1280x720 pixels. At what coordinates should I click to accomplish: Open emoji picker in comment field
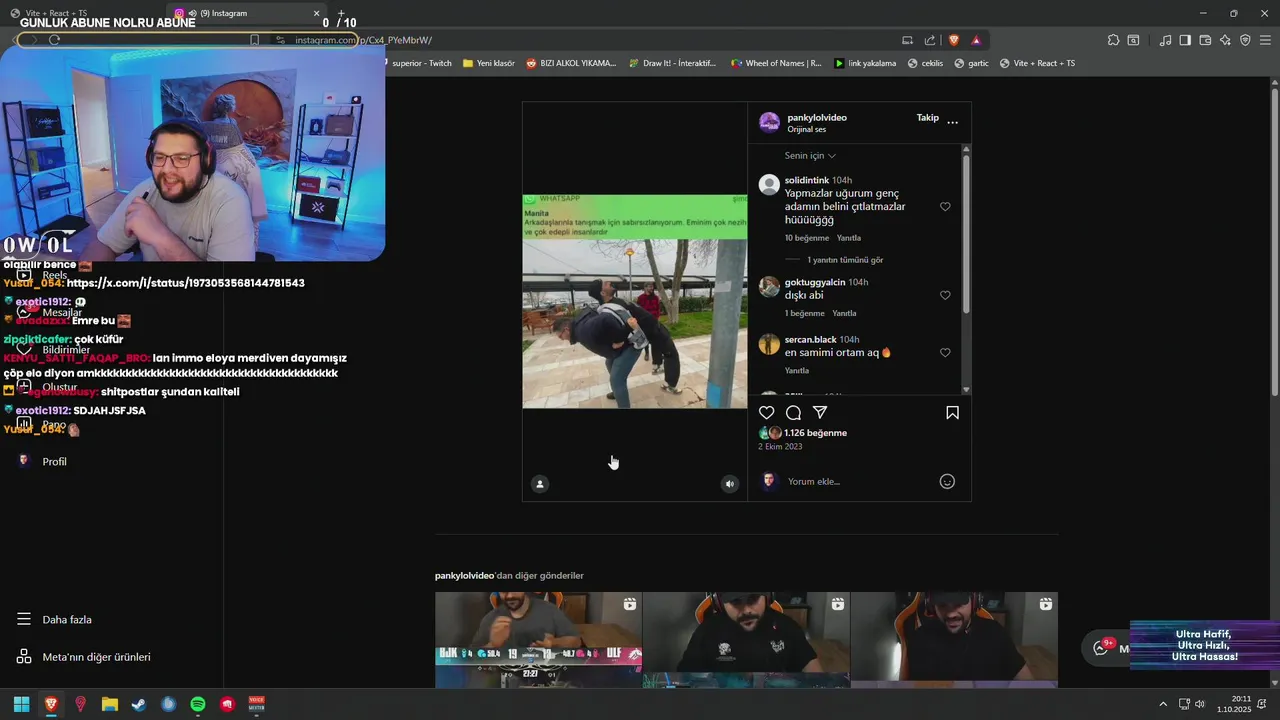click(947, 481)
